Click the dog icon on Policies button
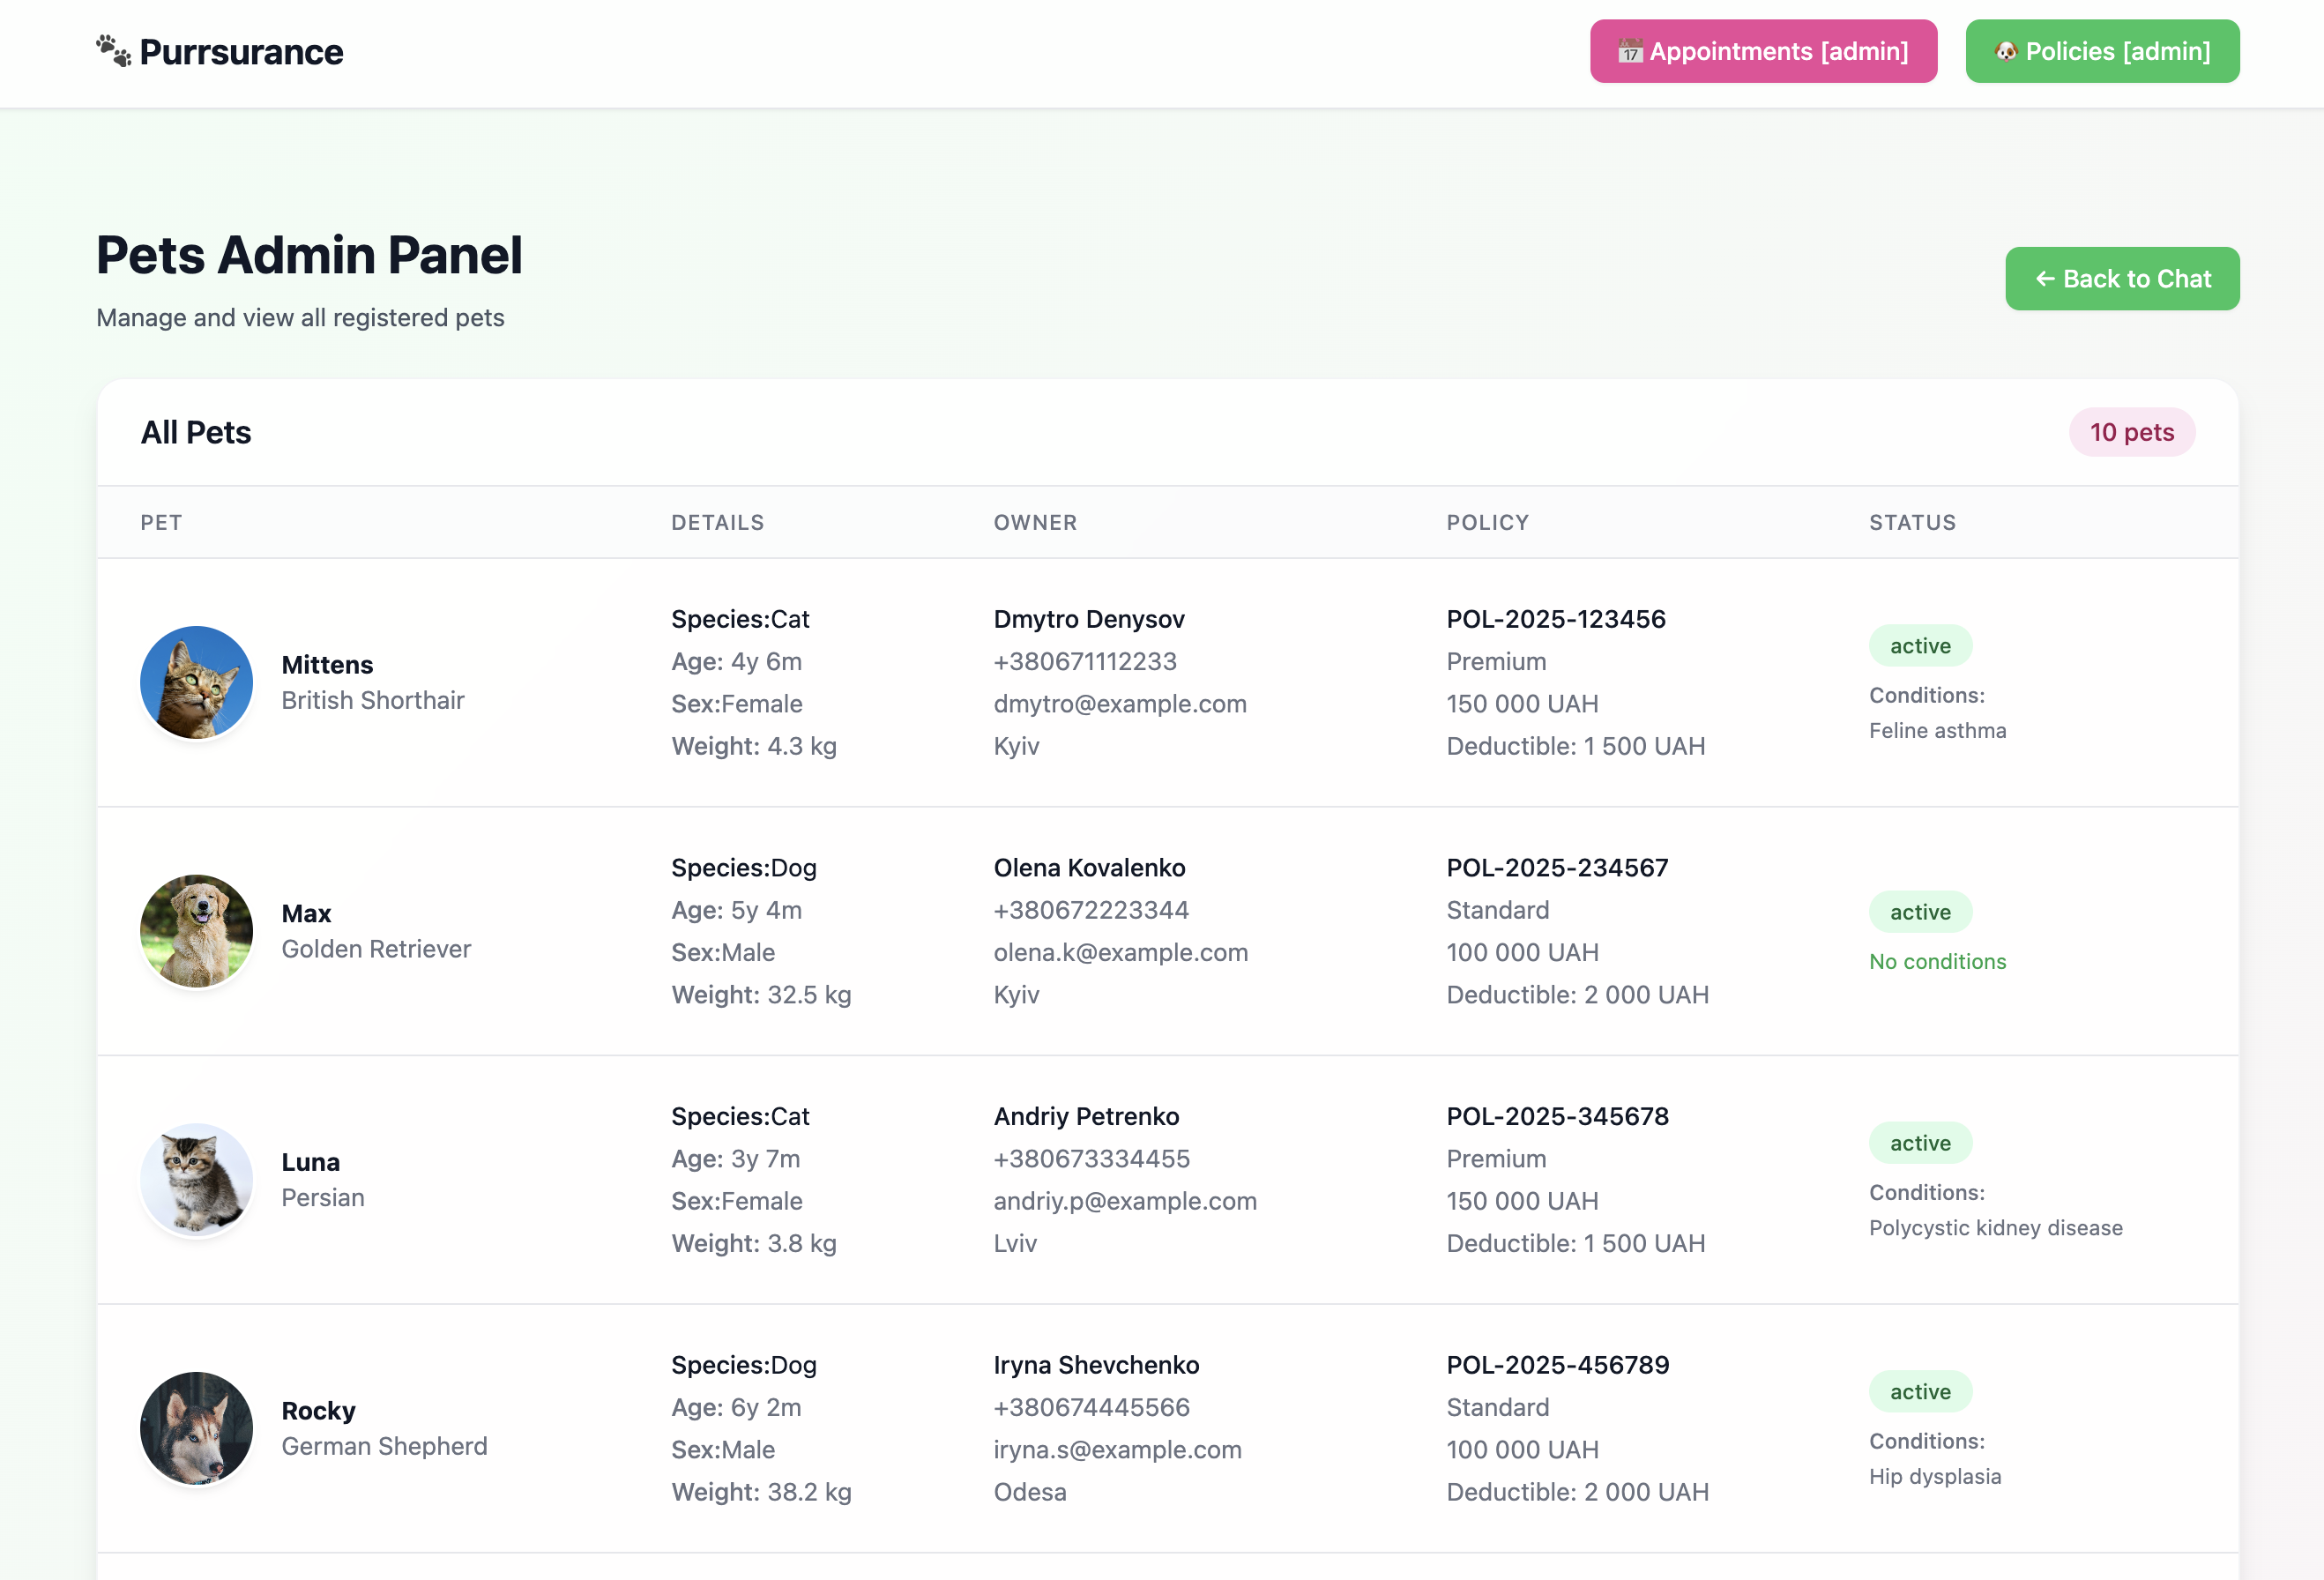2324x1580 pixels. (x=2005, y=51)
